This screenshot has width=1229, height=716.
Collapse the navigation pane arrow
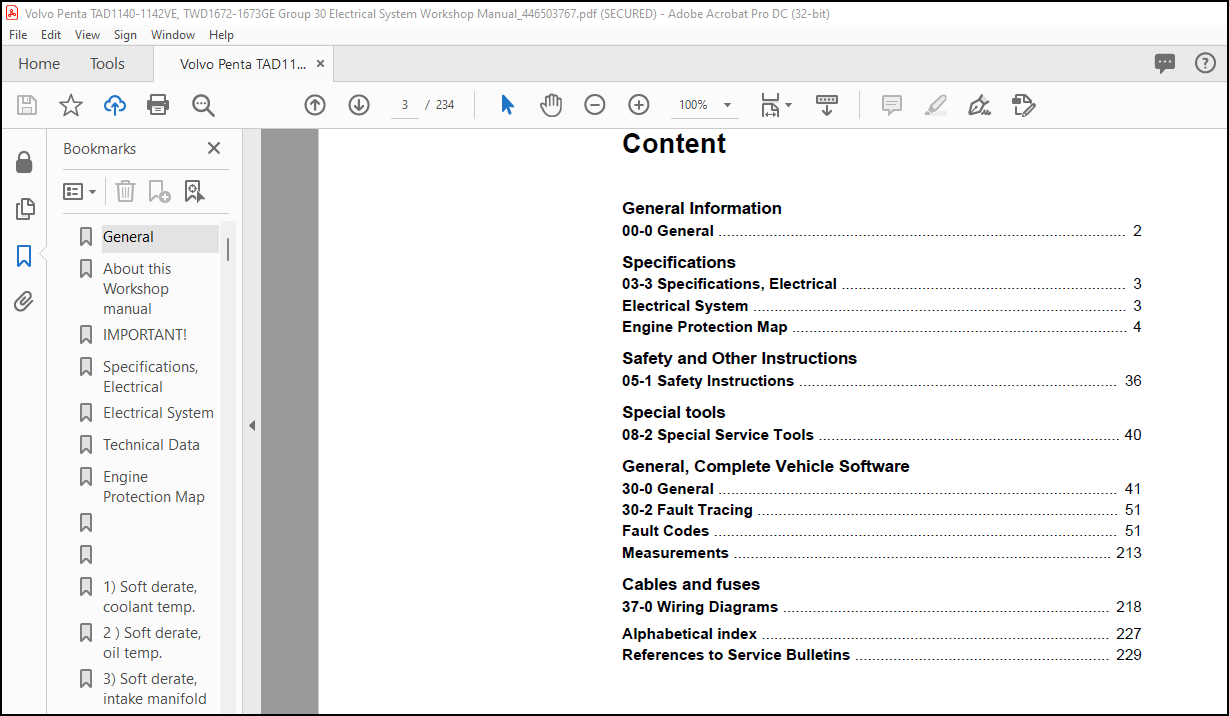(x=252, y=425)
